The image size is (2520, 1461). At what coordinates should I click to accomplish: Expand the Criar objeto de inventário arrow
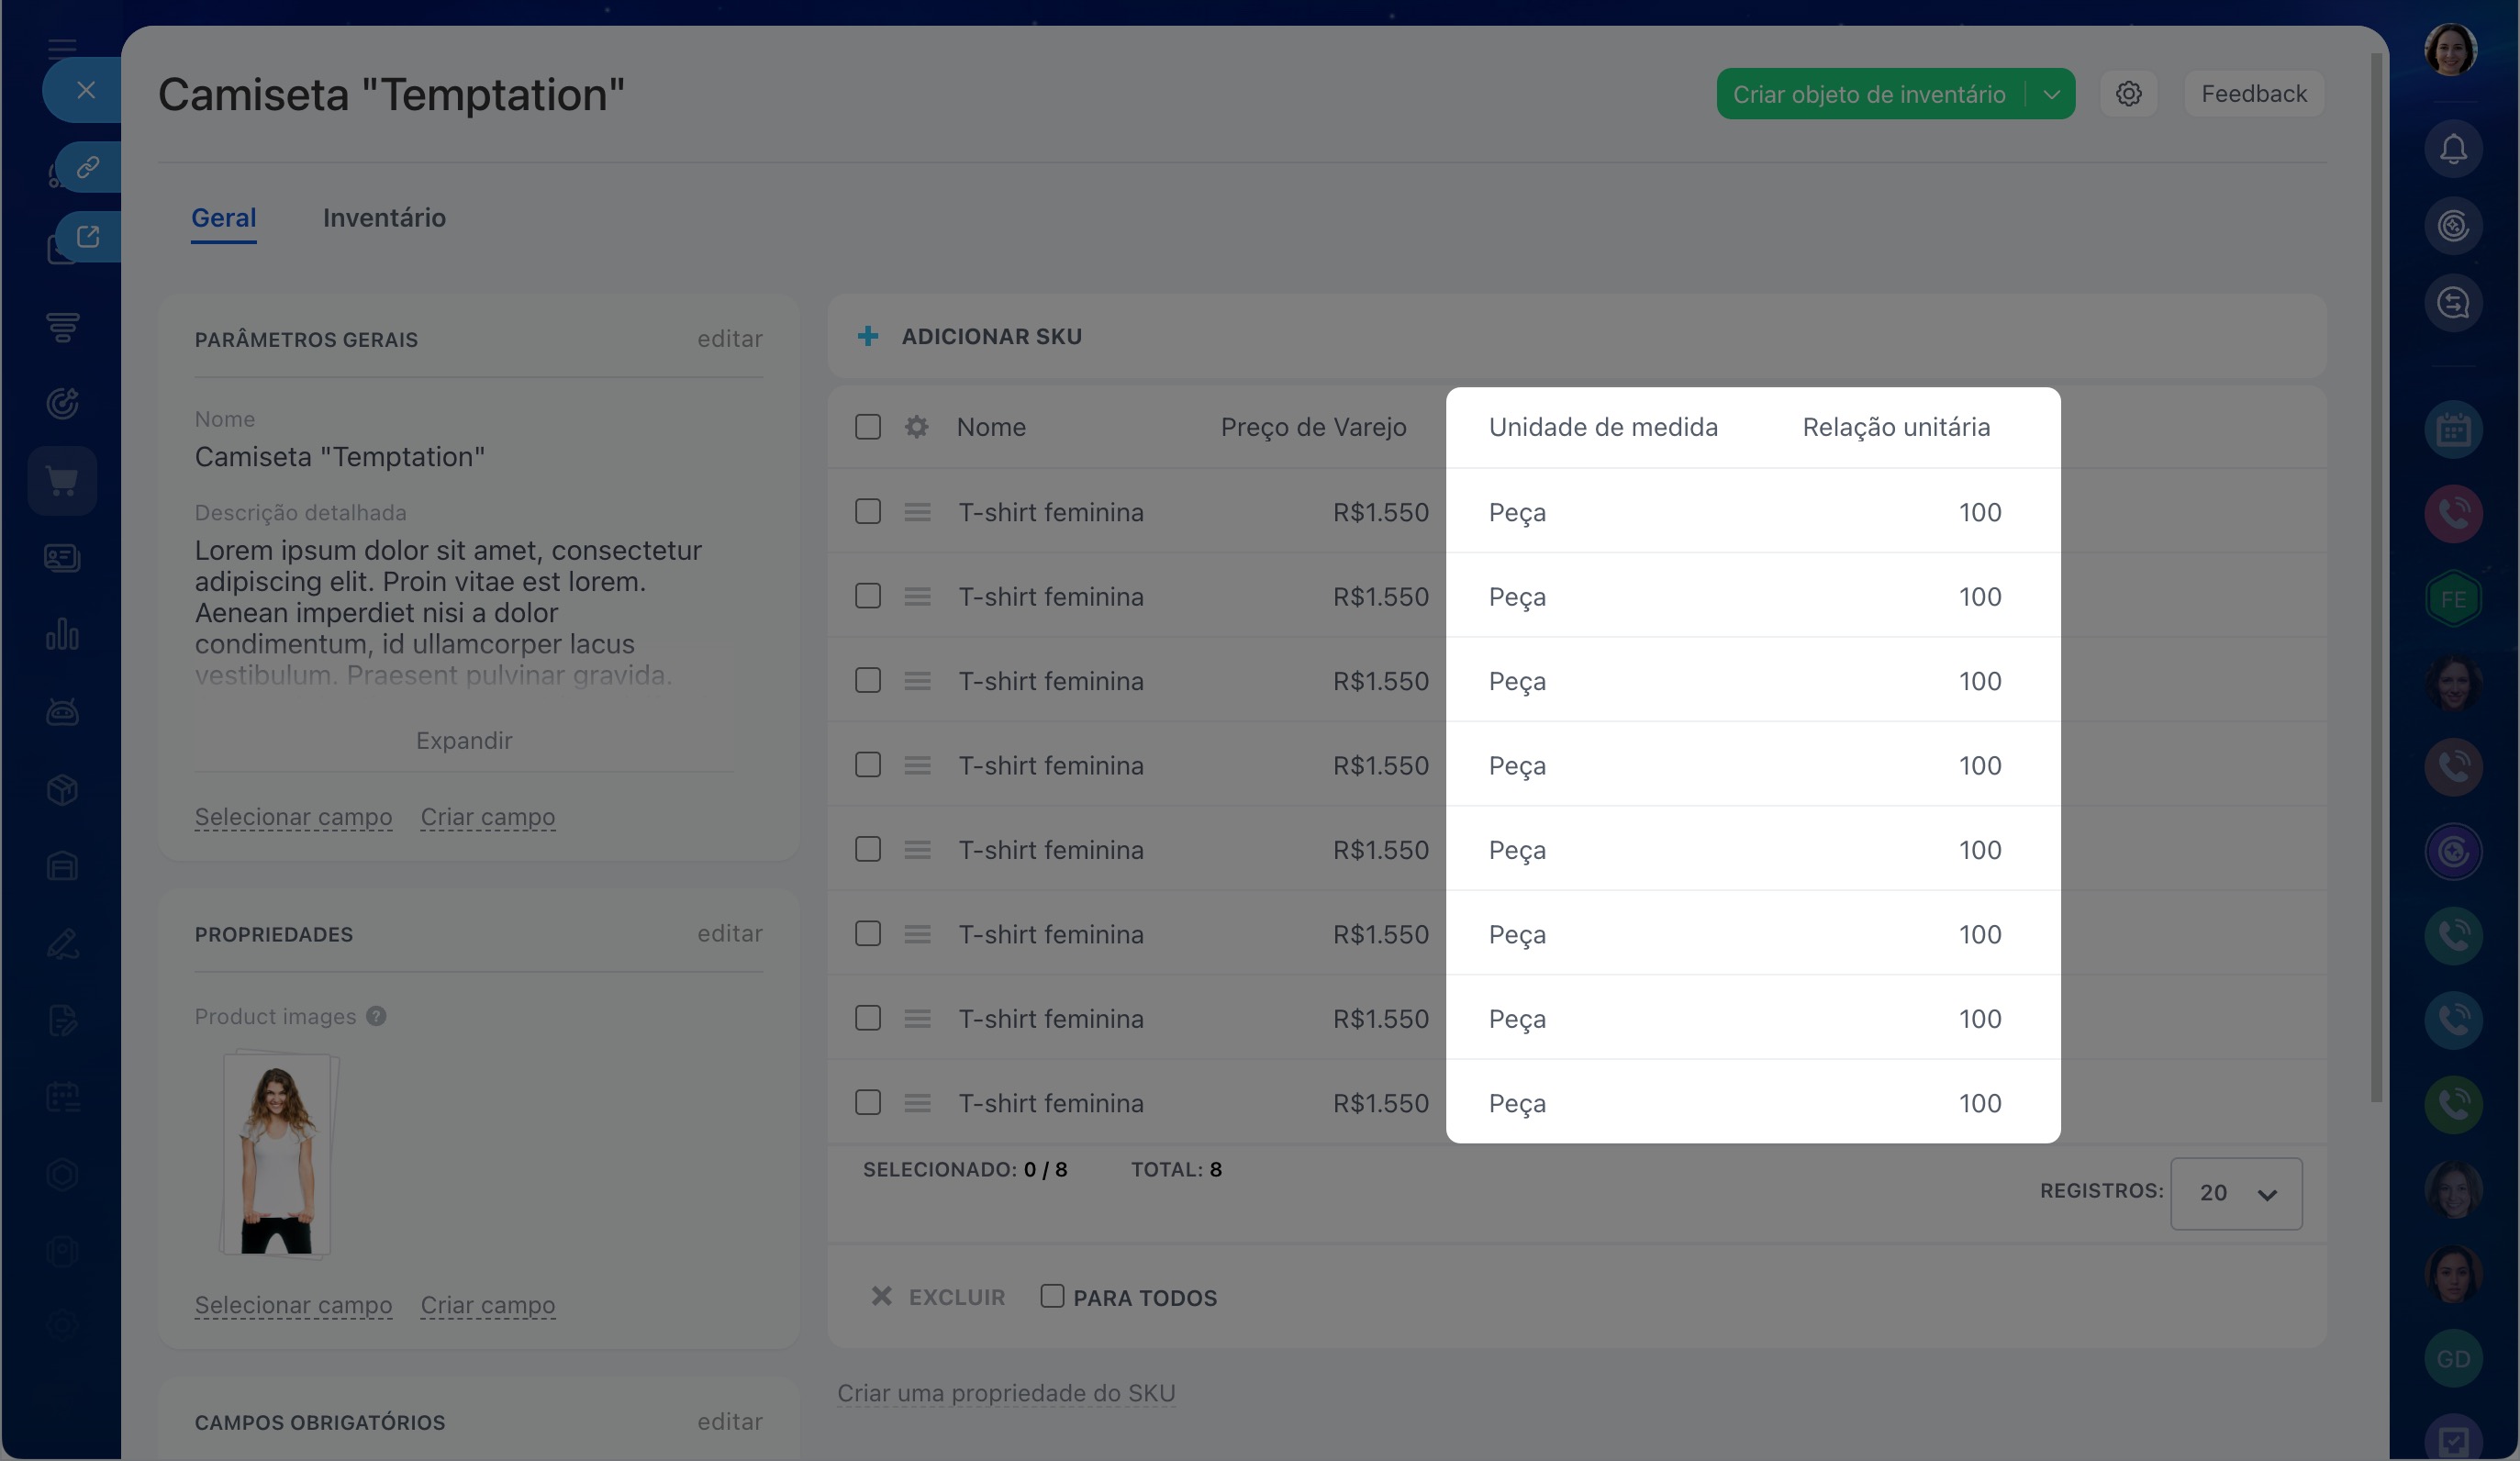pos(2051,94)
